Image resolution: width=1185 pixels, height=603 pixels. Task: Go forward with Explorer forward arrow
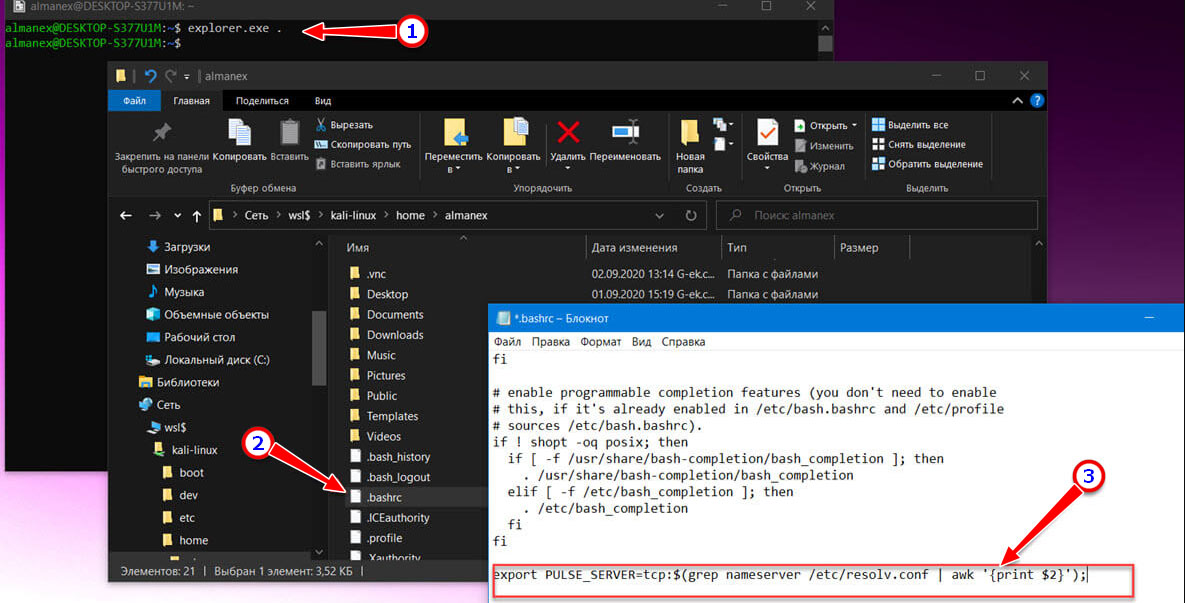click(155, 215)
